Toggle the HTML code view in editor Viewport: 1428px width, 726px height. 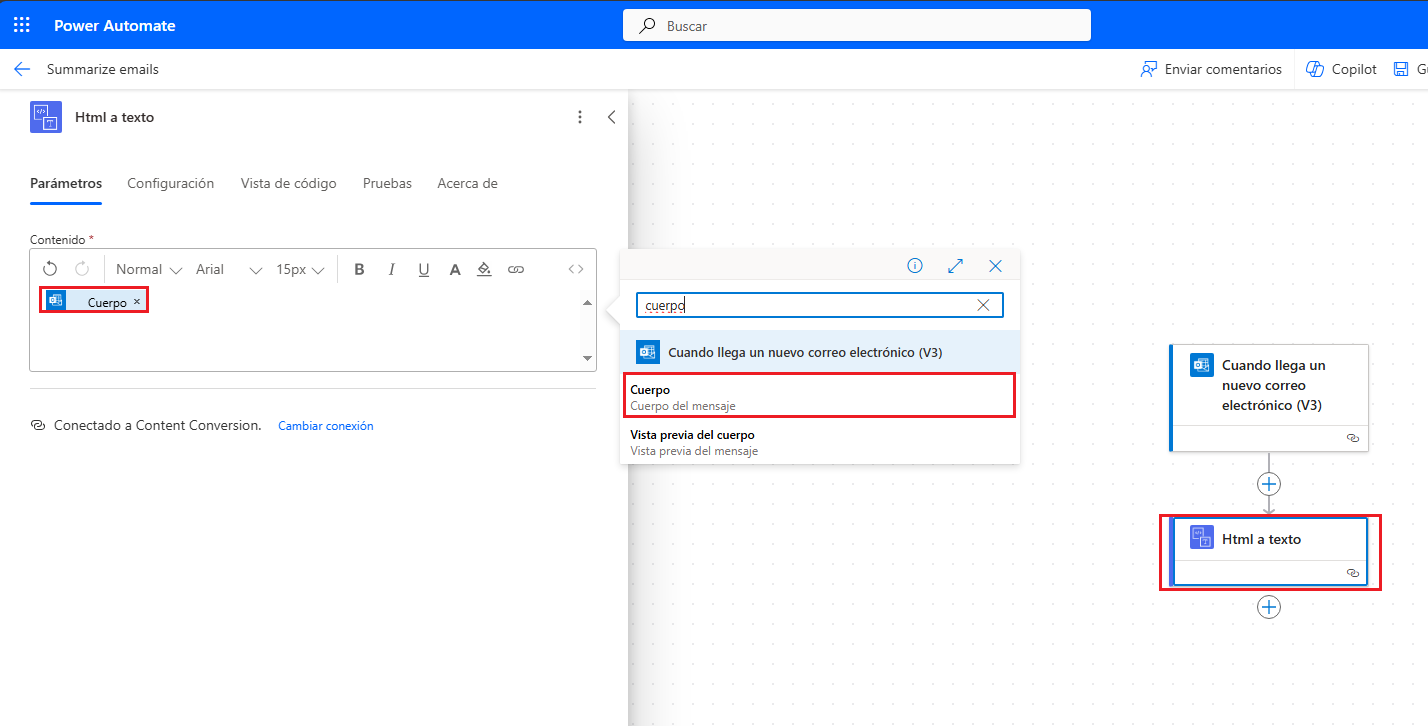[576, 269]
